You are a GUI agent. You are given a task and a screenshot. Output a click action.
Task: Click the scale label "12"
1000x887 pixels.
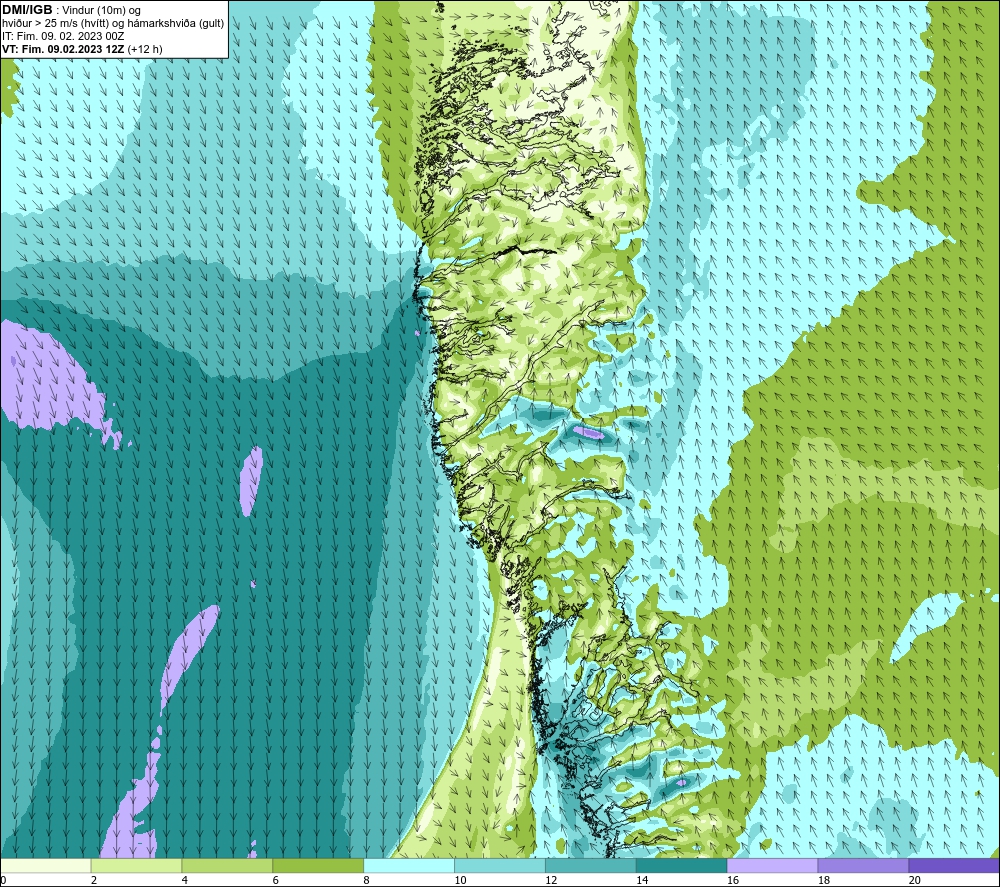pos(551,881)
